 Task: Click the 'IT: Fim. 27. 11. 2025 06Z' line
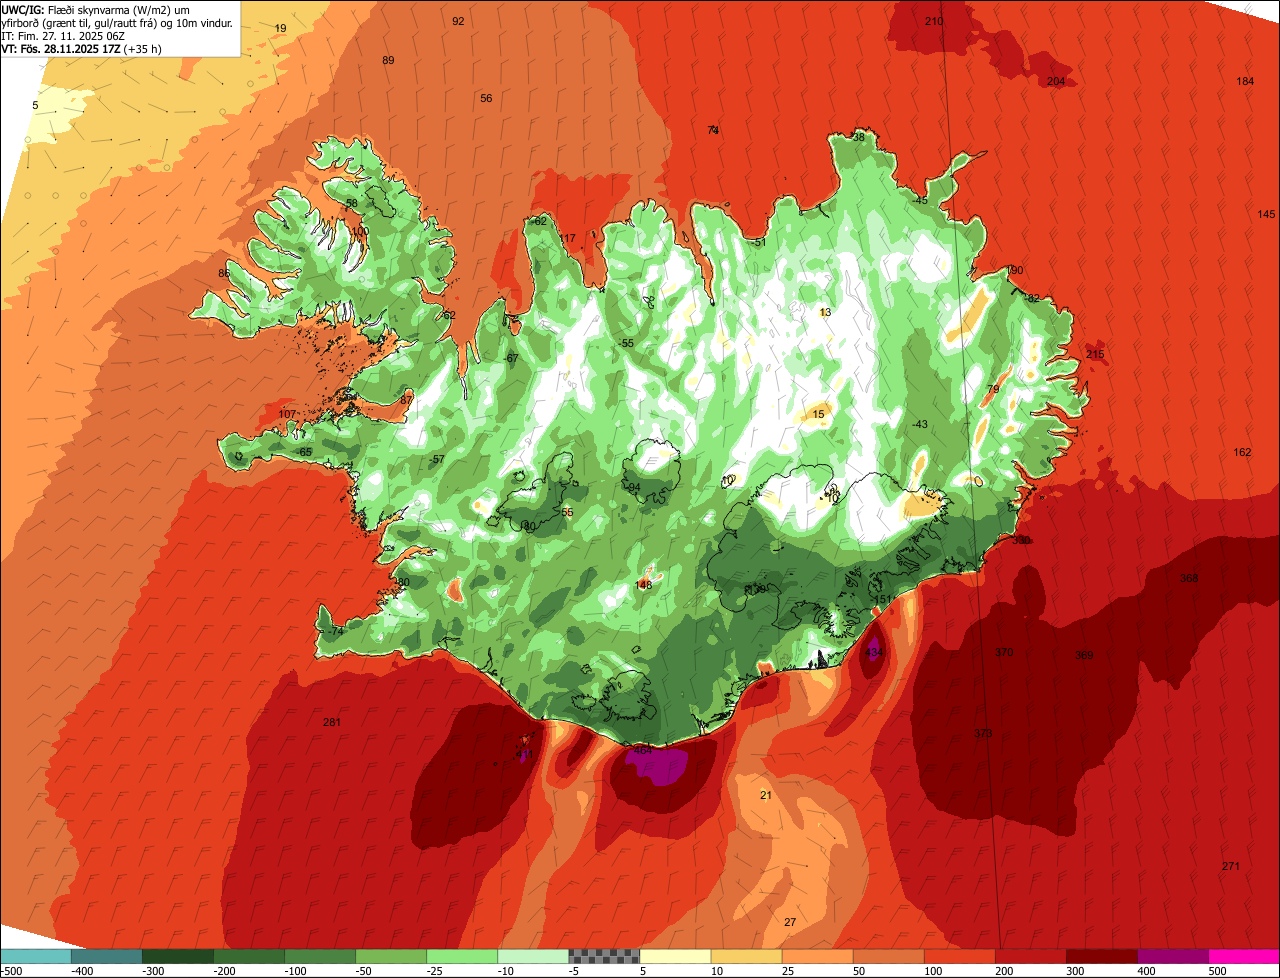click(x=64, y=36)
